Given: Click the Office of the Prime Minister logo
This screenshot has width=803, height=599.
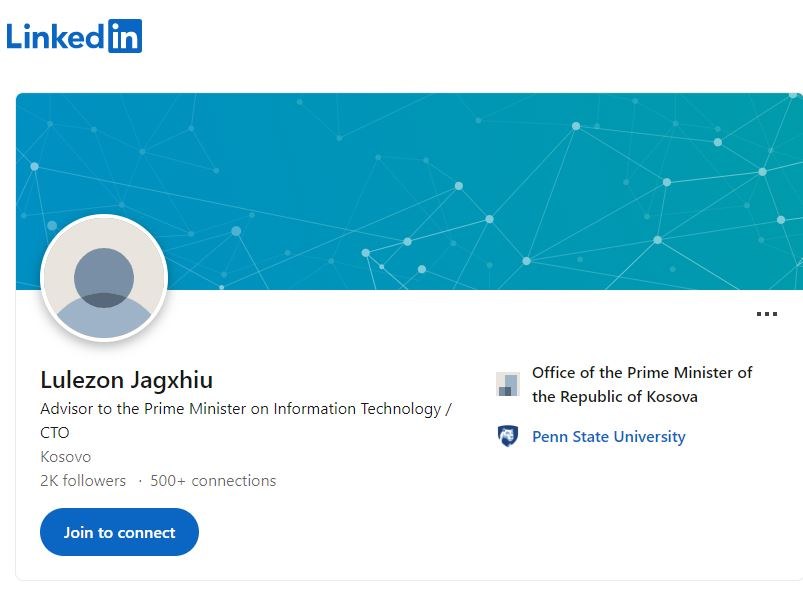Looking at the screenshot, I should pyautogui.click(x=508, y=384).
